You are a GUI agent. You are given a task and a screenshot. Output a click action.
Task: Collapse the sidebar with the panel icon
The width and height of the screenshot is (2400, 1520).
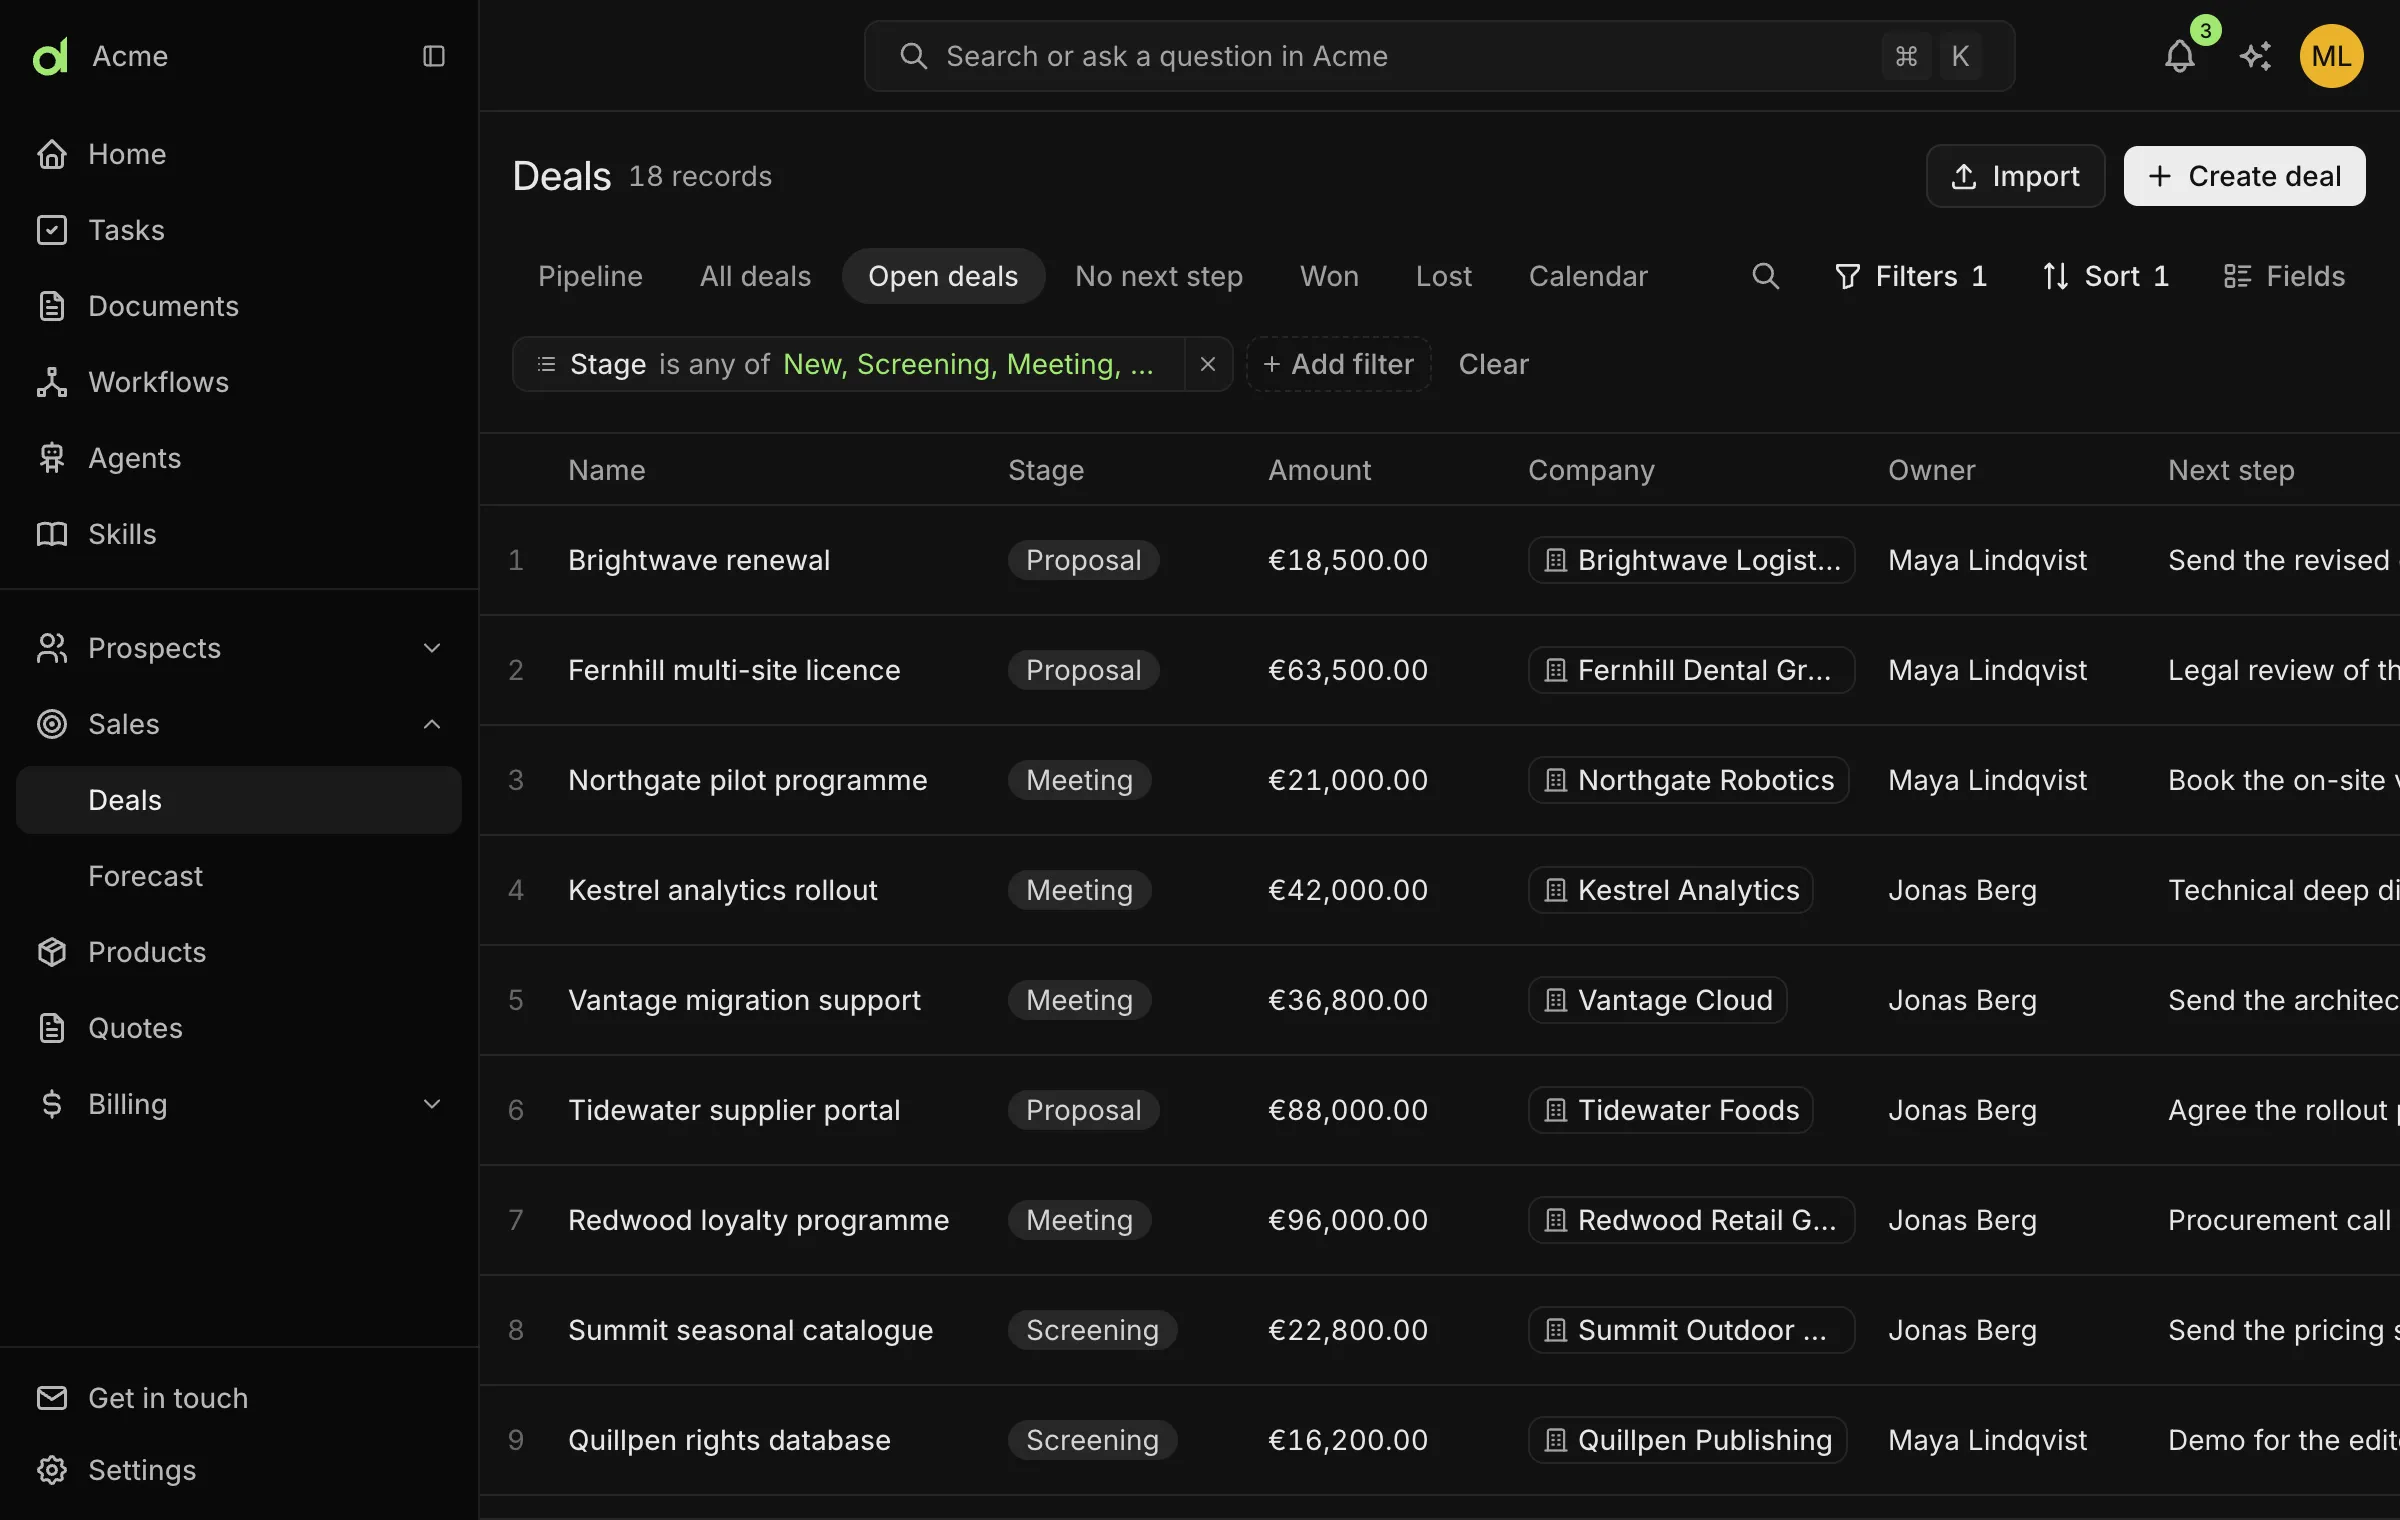[433, 56]
